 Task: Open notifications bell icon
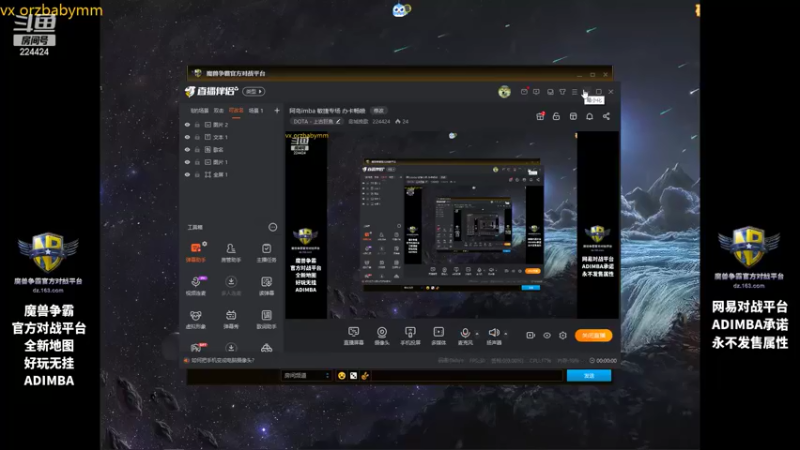[589, 116]
